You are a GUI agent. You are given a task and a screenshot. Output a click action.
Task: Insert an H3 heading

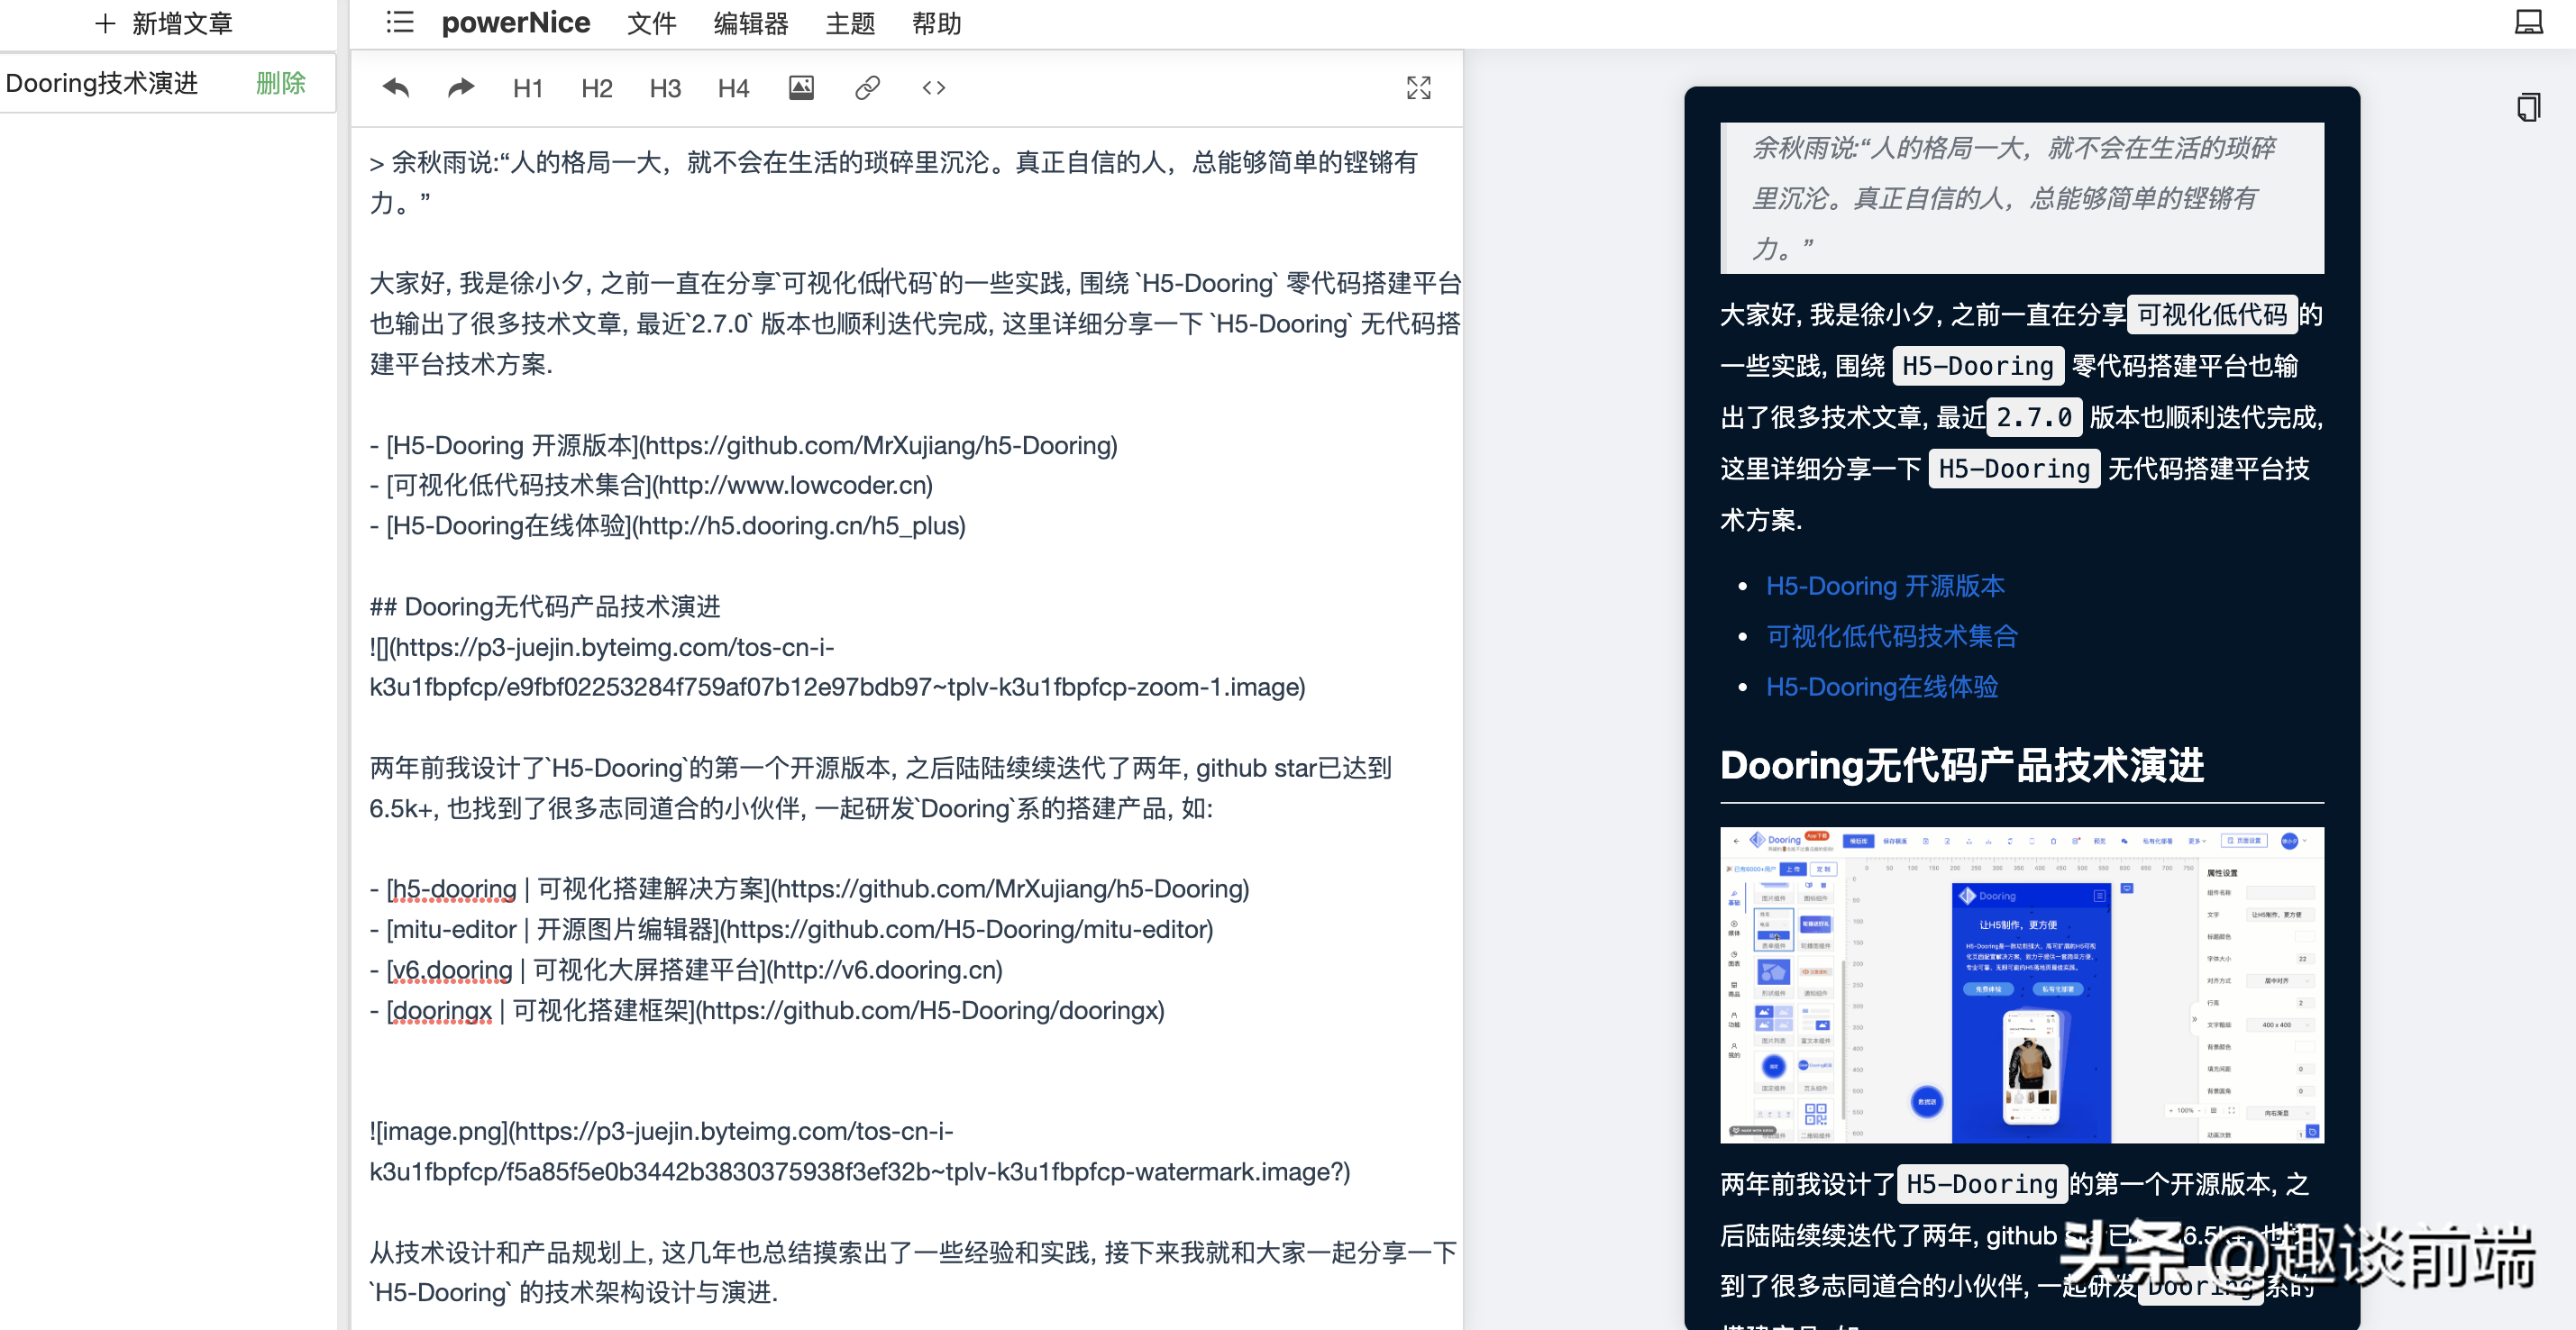[x=665, y=89]
